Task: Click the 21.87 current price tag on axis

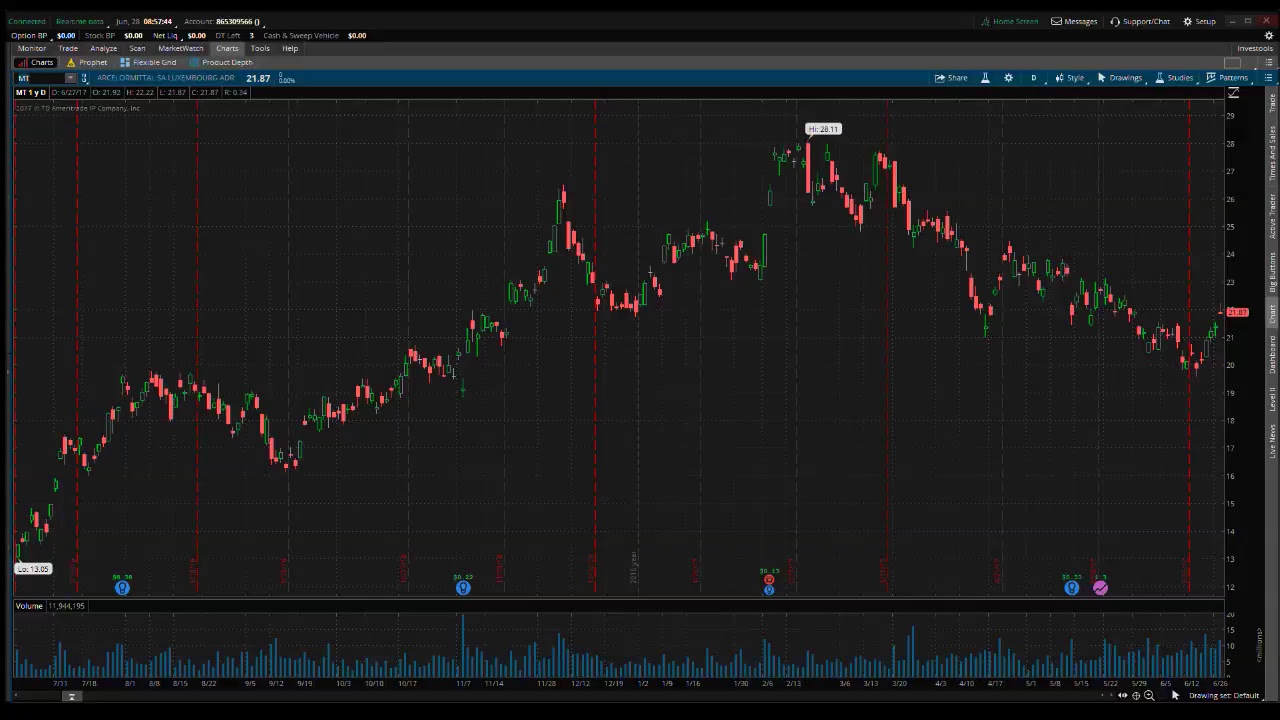Action: 1237,313
